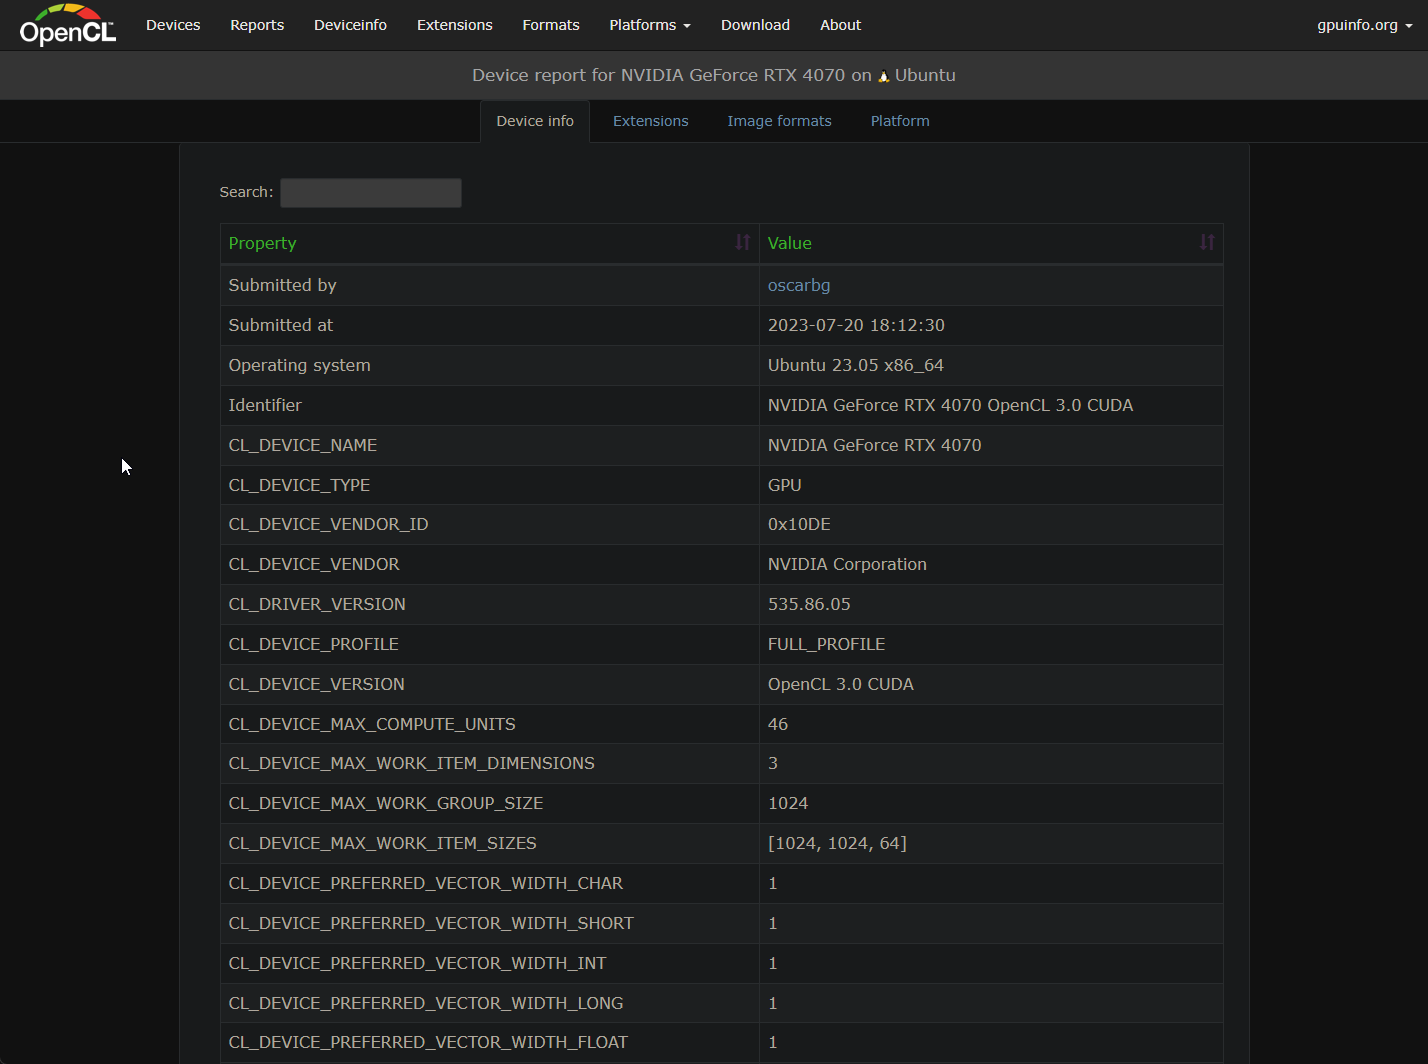The width and height of the screenshot is (1428, 1064).
Task: Select CL_DEVICE_MAX_COMPUTE_UNITS property cell
Action: click(x=490, y=724)
